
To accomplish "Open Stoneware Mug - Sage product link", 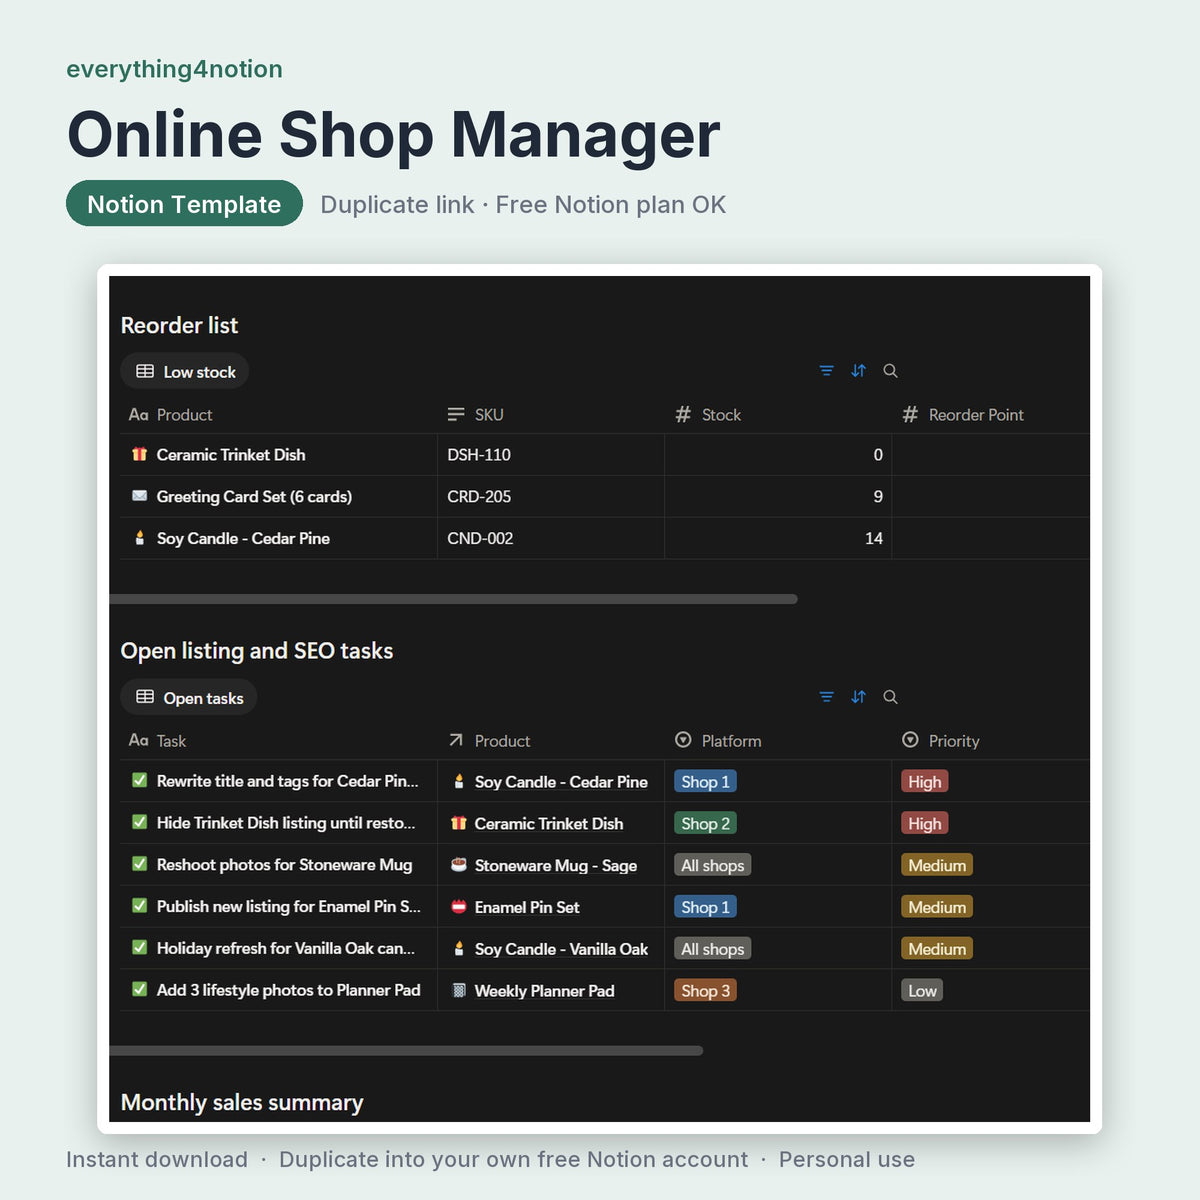I will click(x=556, y=865).
